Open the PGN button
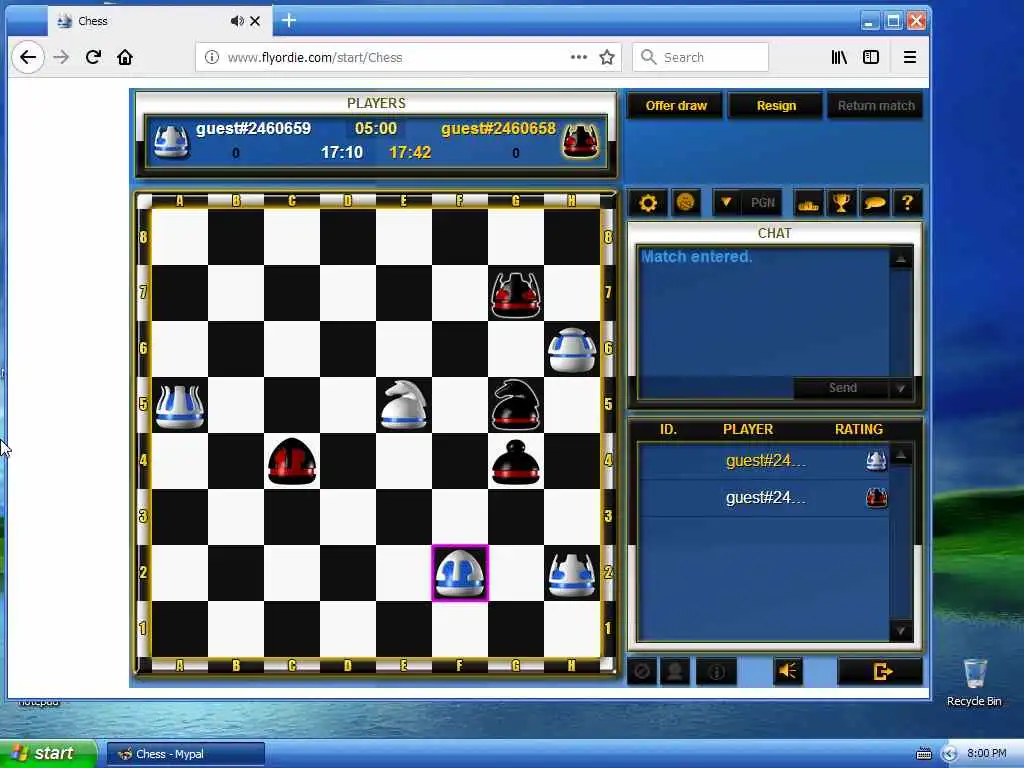Screen dimensions: 1024x768 tap(762, 203)
